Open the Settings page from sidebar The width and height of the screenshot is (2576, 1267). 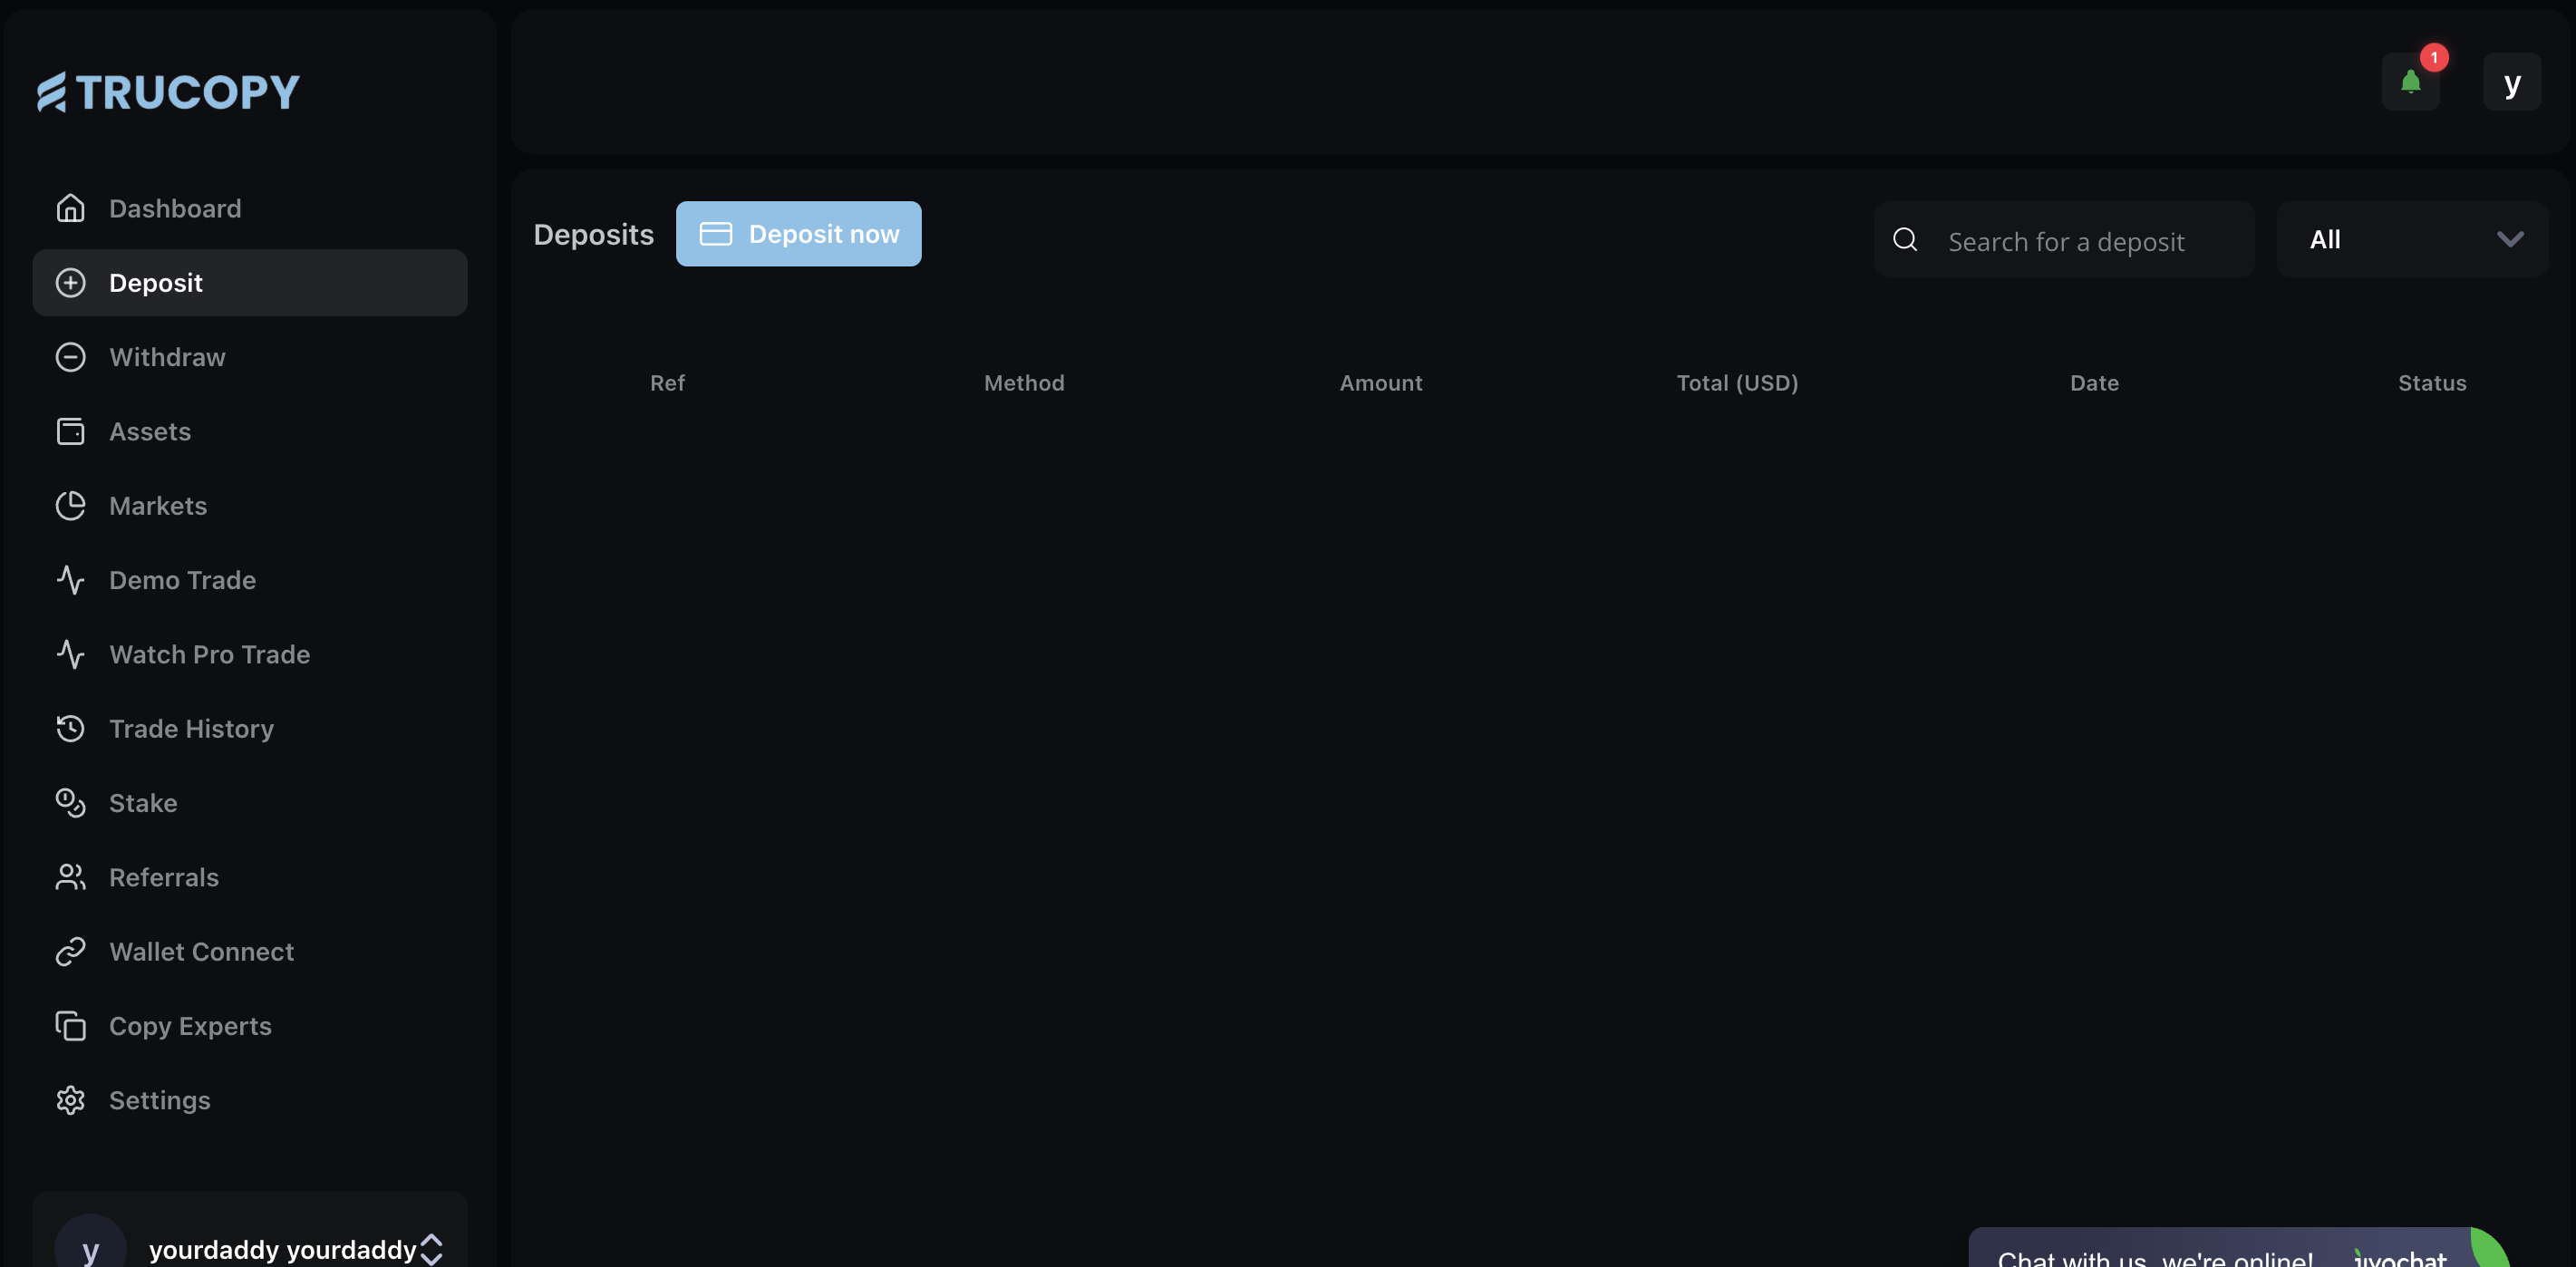159,1100
